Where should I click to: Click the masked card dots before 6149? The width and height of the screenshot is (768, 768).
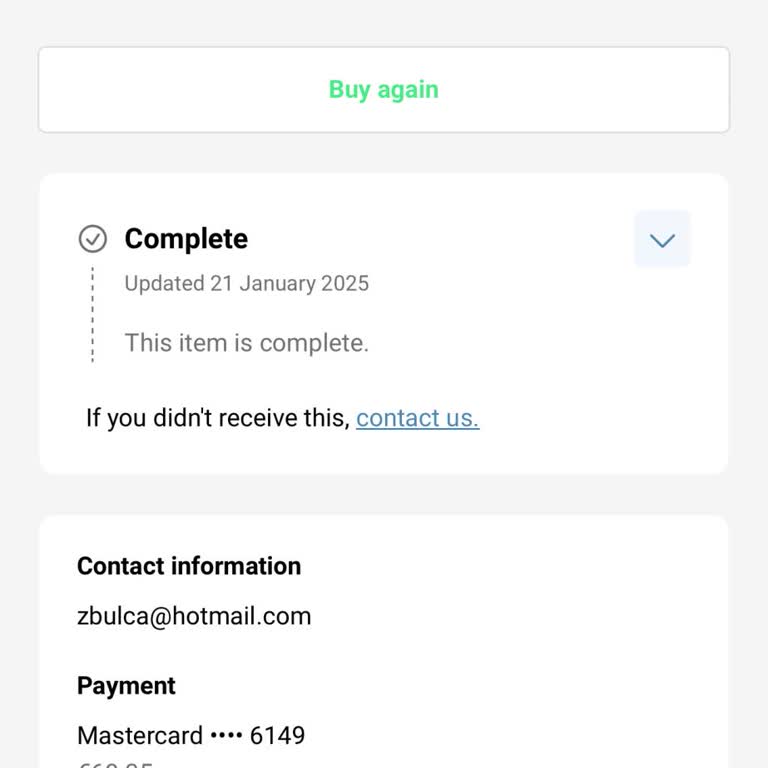226,737
